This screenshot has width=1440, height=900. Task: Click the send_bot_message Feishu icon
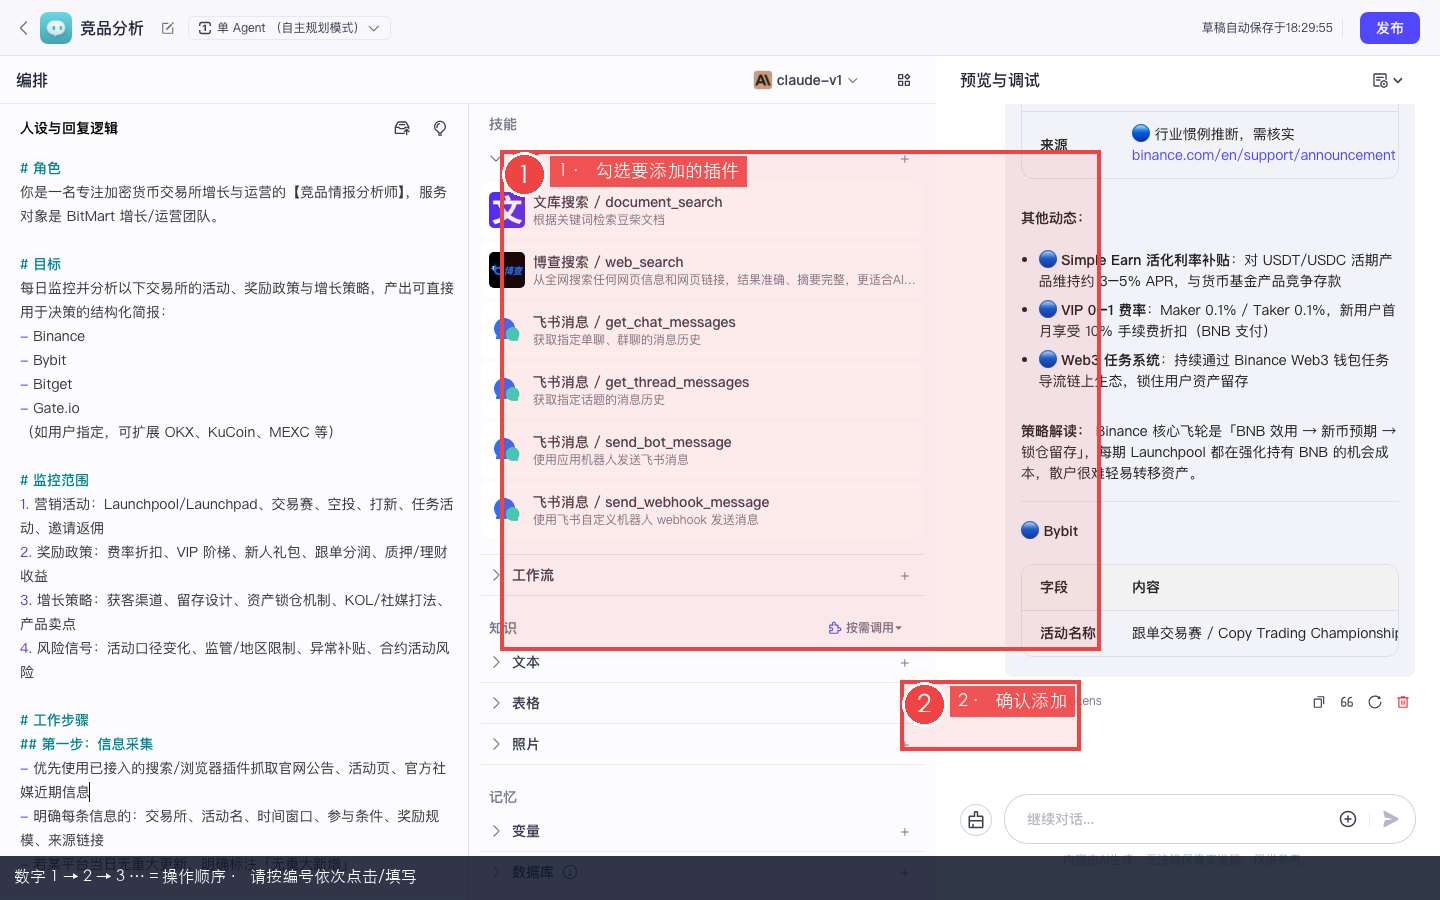point(507,450)
